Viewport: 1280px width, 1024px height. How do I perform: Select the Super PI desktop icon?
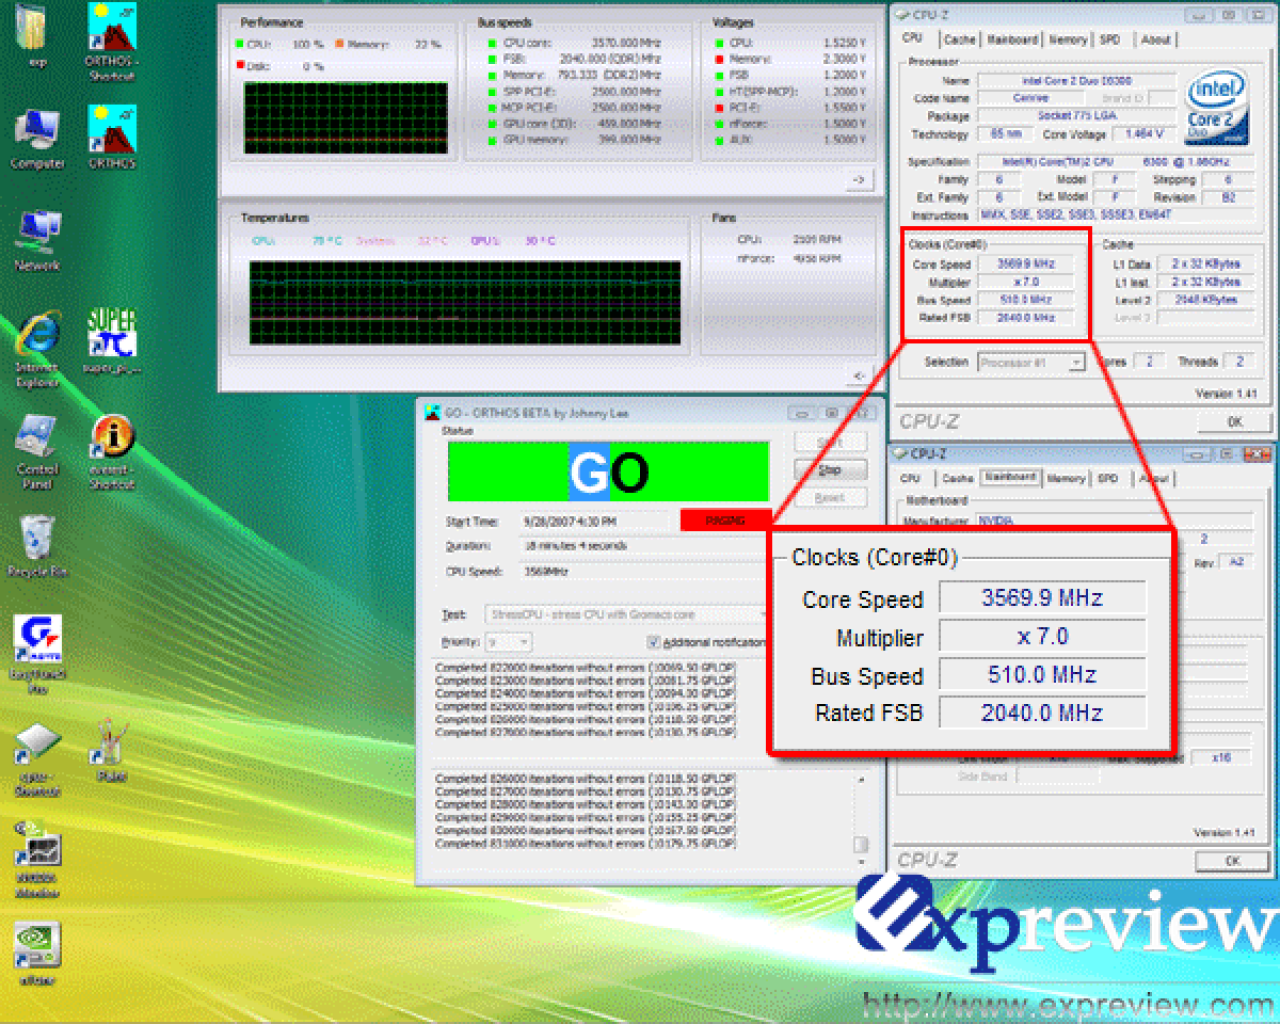point(111,340)
